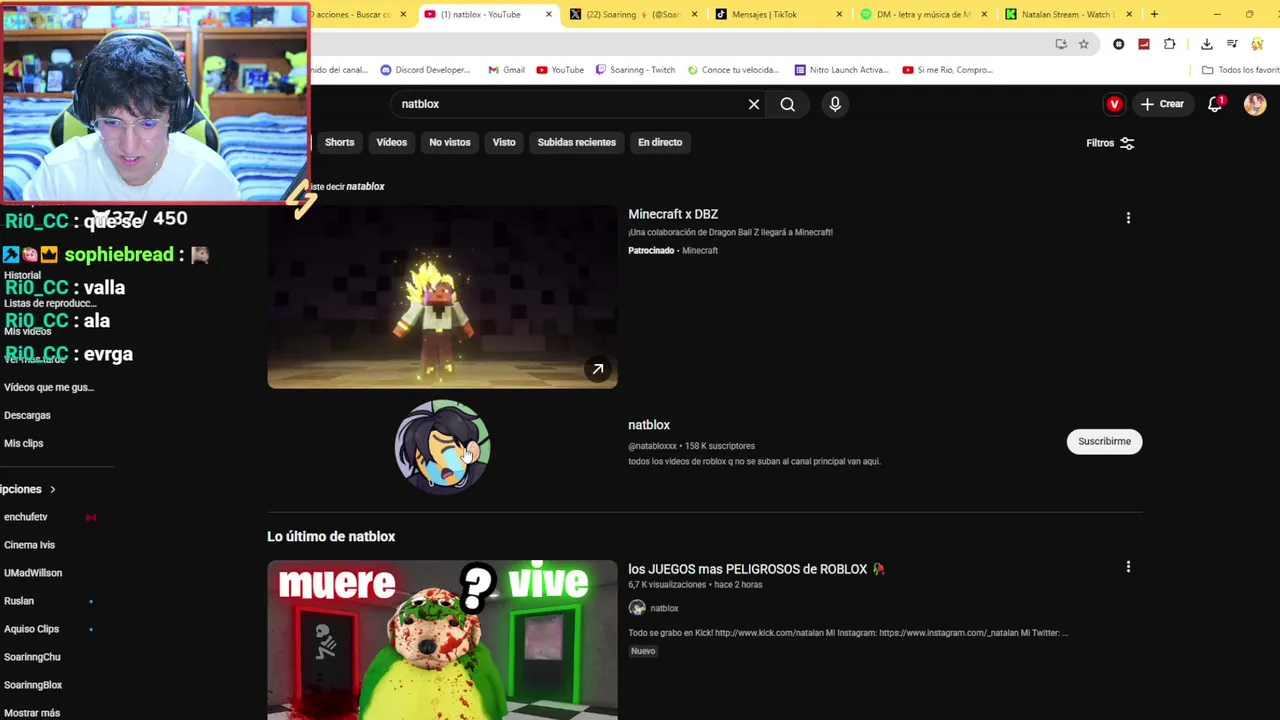
Task: Select the En directo filter chip
Action: pyautogui.click(x=660, y=142)
